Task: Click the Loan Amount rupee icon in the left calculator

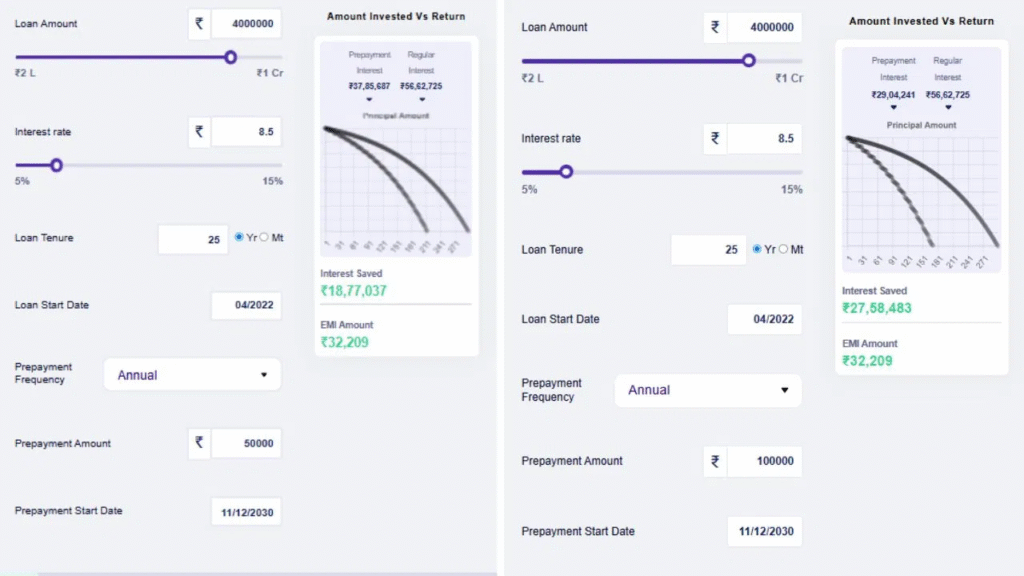Action: click(199, 24)
